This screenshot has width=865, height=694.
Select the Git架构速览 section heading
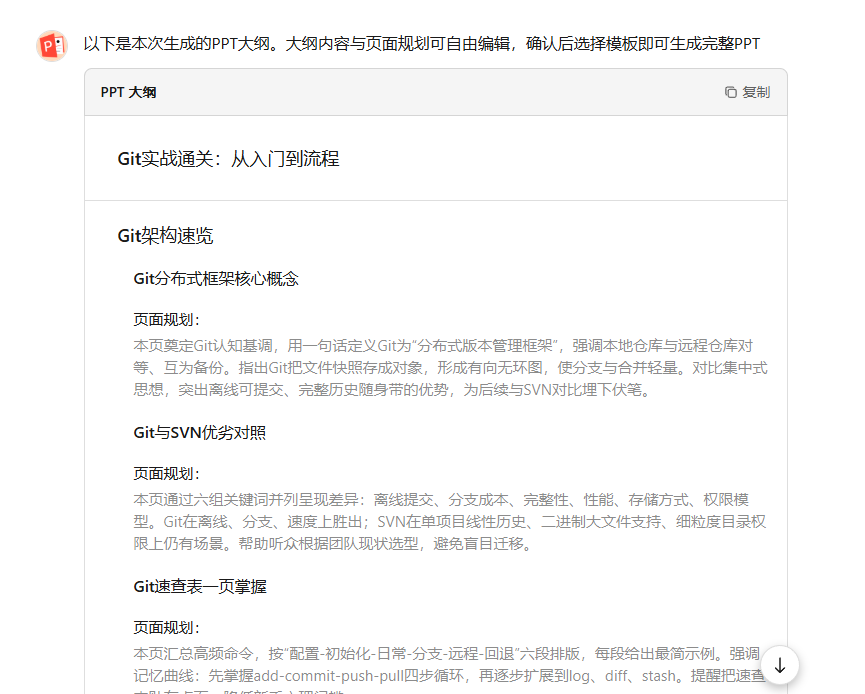tap(165, 236)
